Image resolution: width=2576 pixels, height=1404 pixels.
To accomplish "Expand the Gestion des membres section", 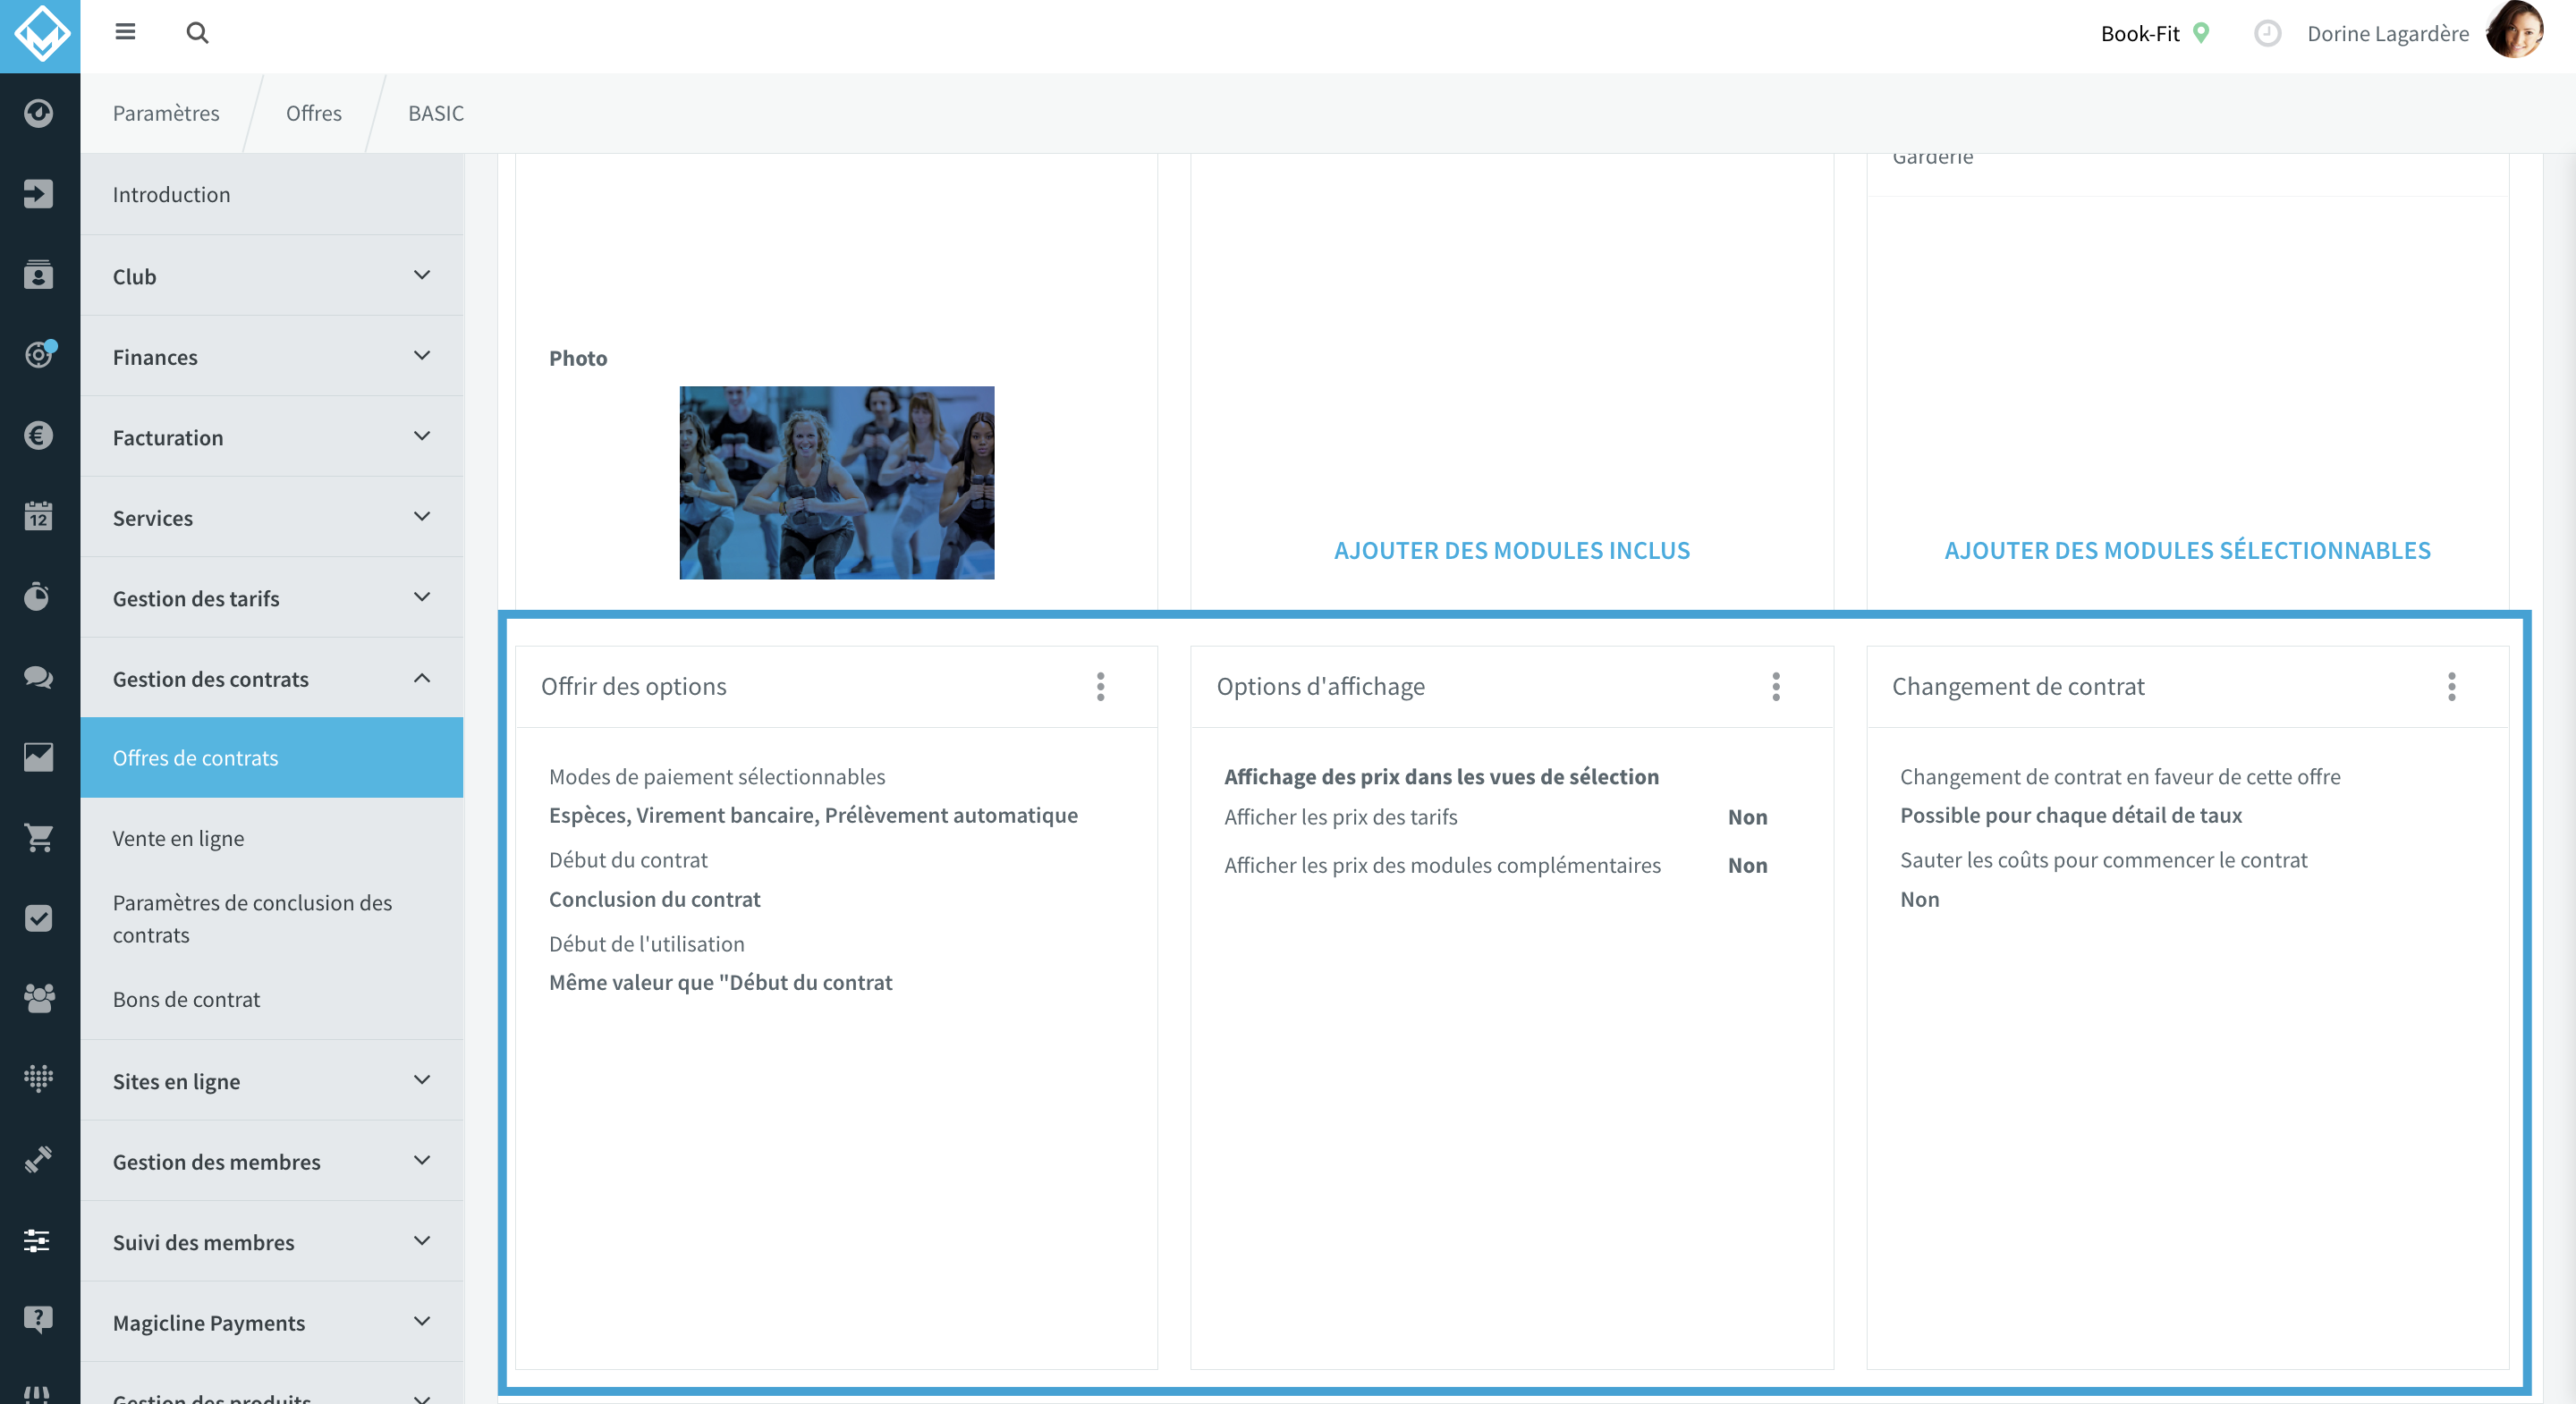I will pos(272,1161).
